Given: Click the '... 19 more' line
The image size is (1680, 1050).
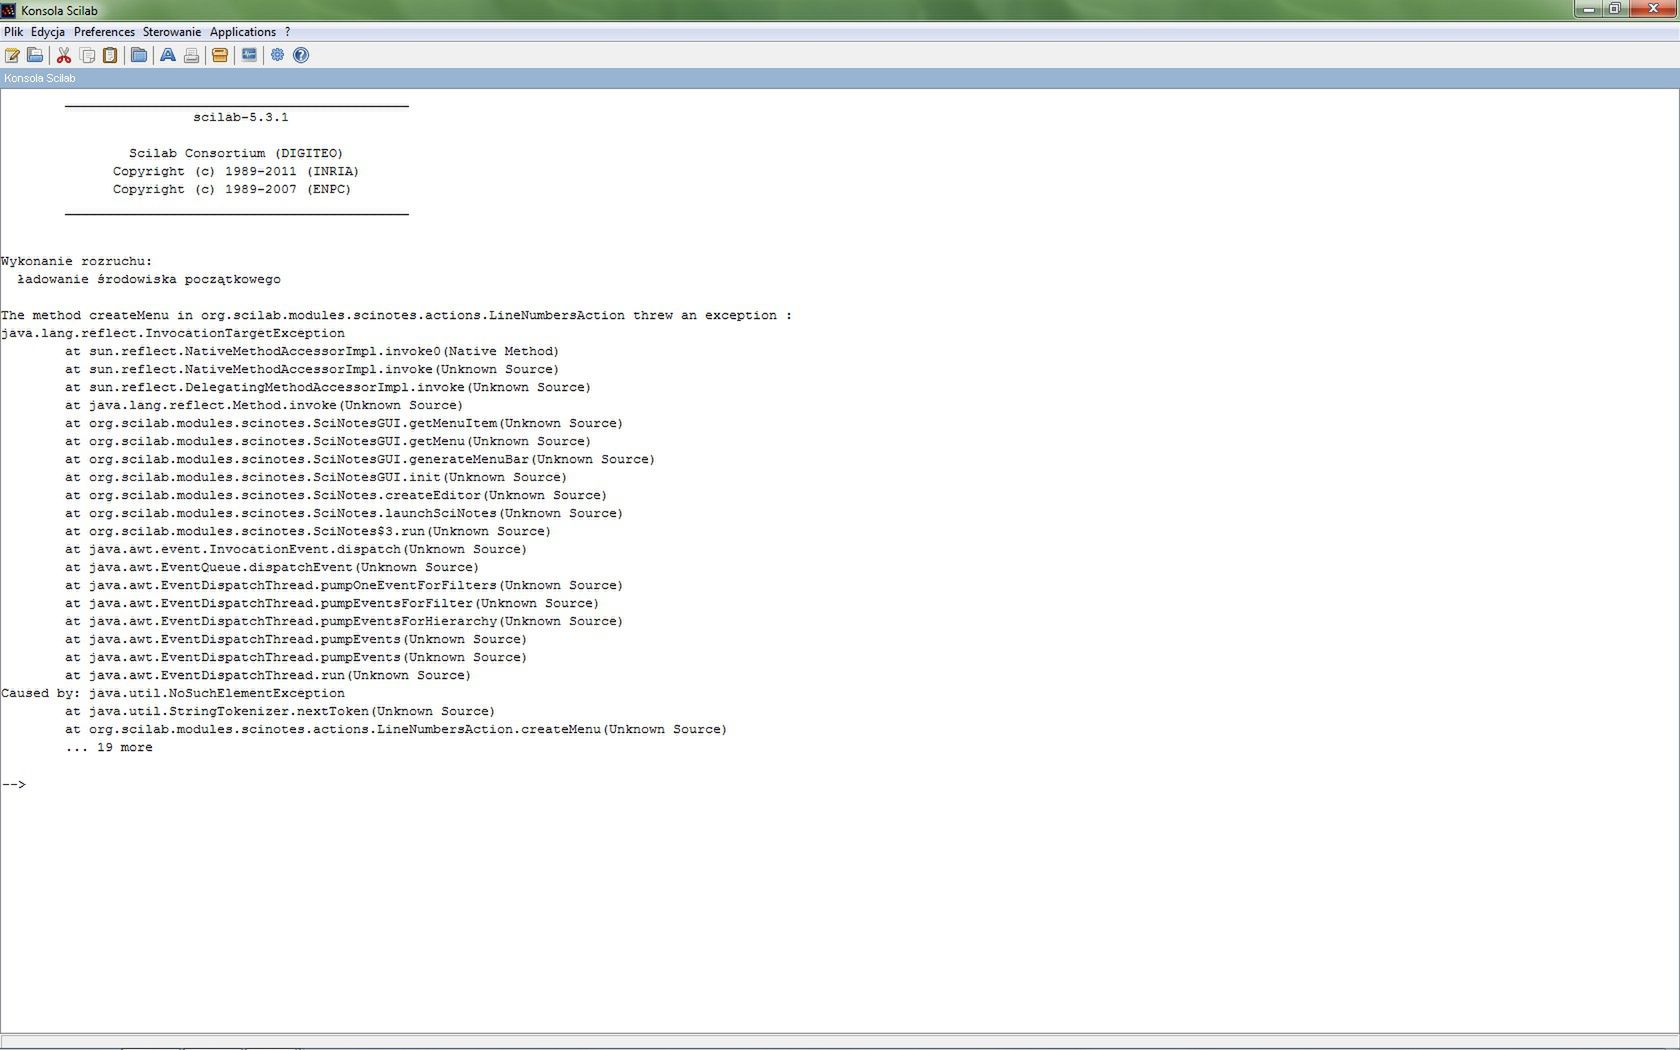Looking at the screenshot, I should (109, 747).
